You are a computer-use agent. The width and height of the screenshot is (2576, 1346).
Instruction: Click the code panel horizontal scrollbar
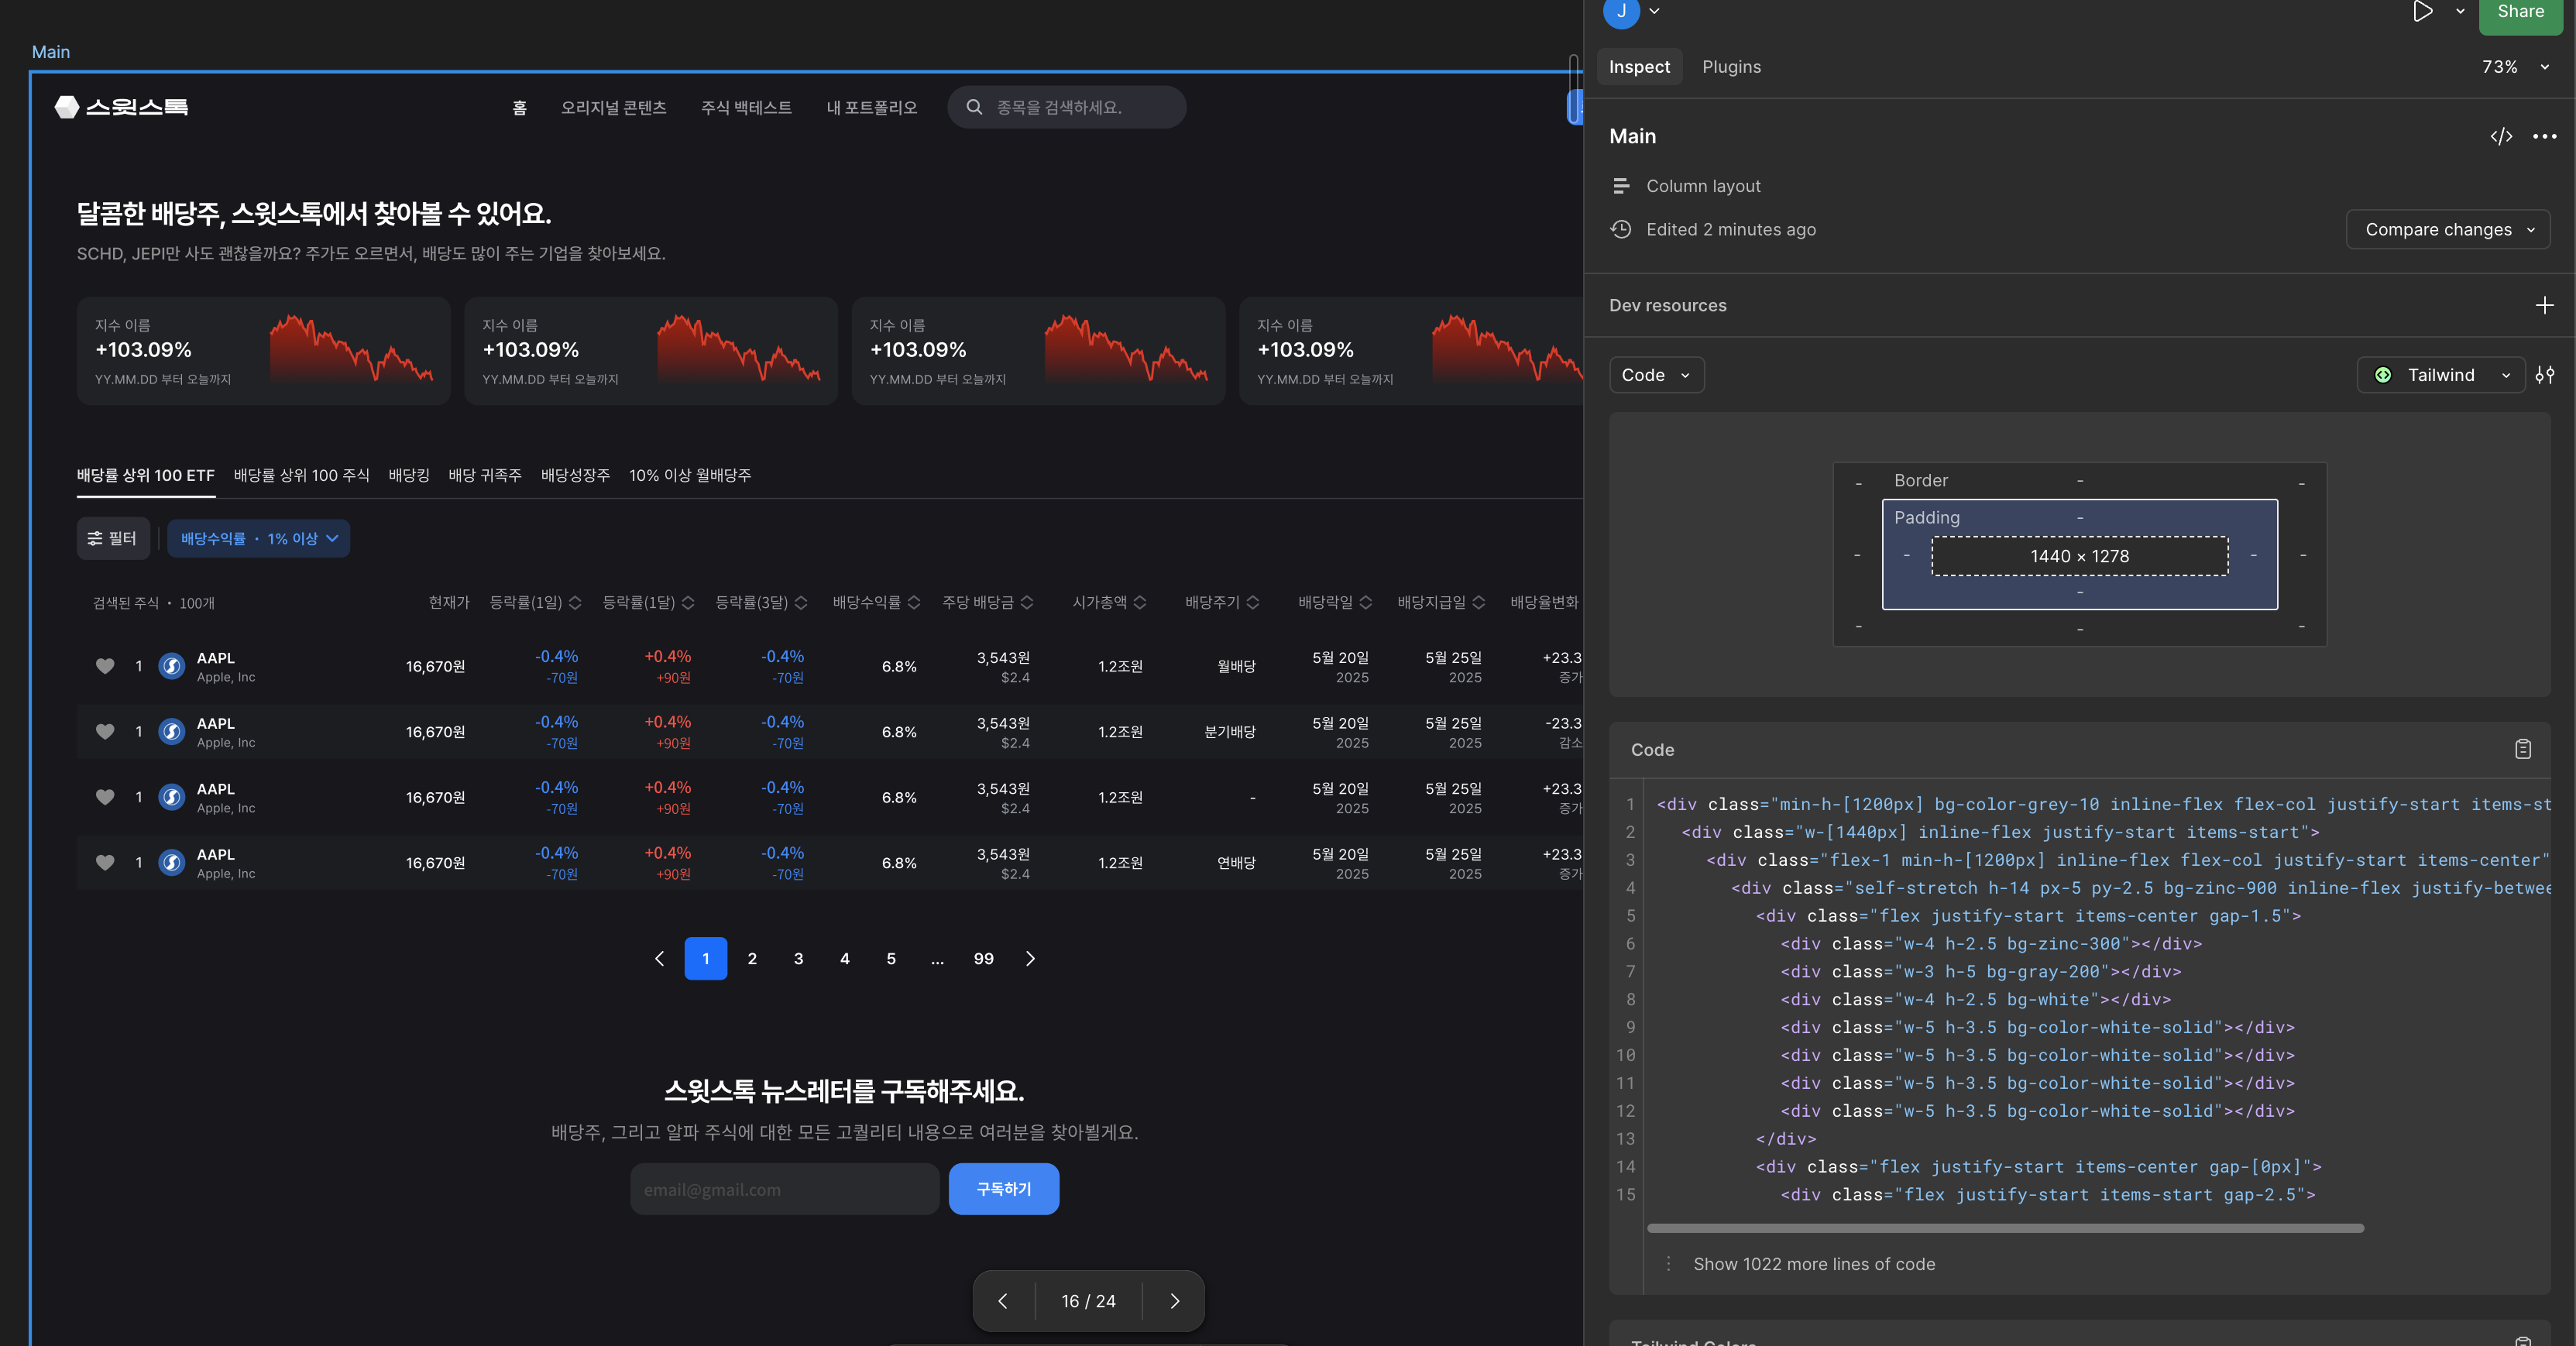click(x=2005, y=1229)
